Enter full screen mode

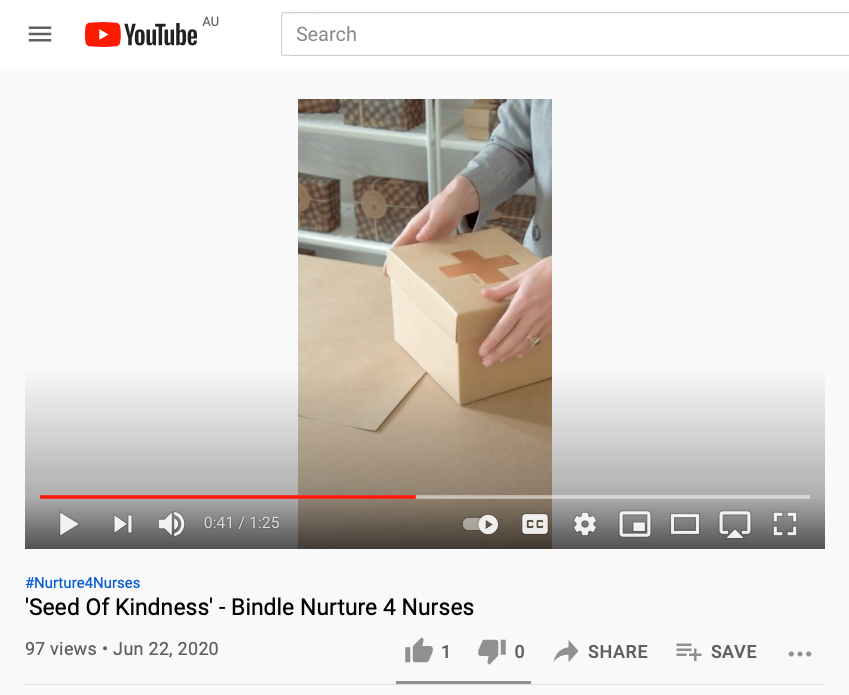(785, 524)
